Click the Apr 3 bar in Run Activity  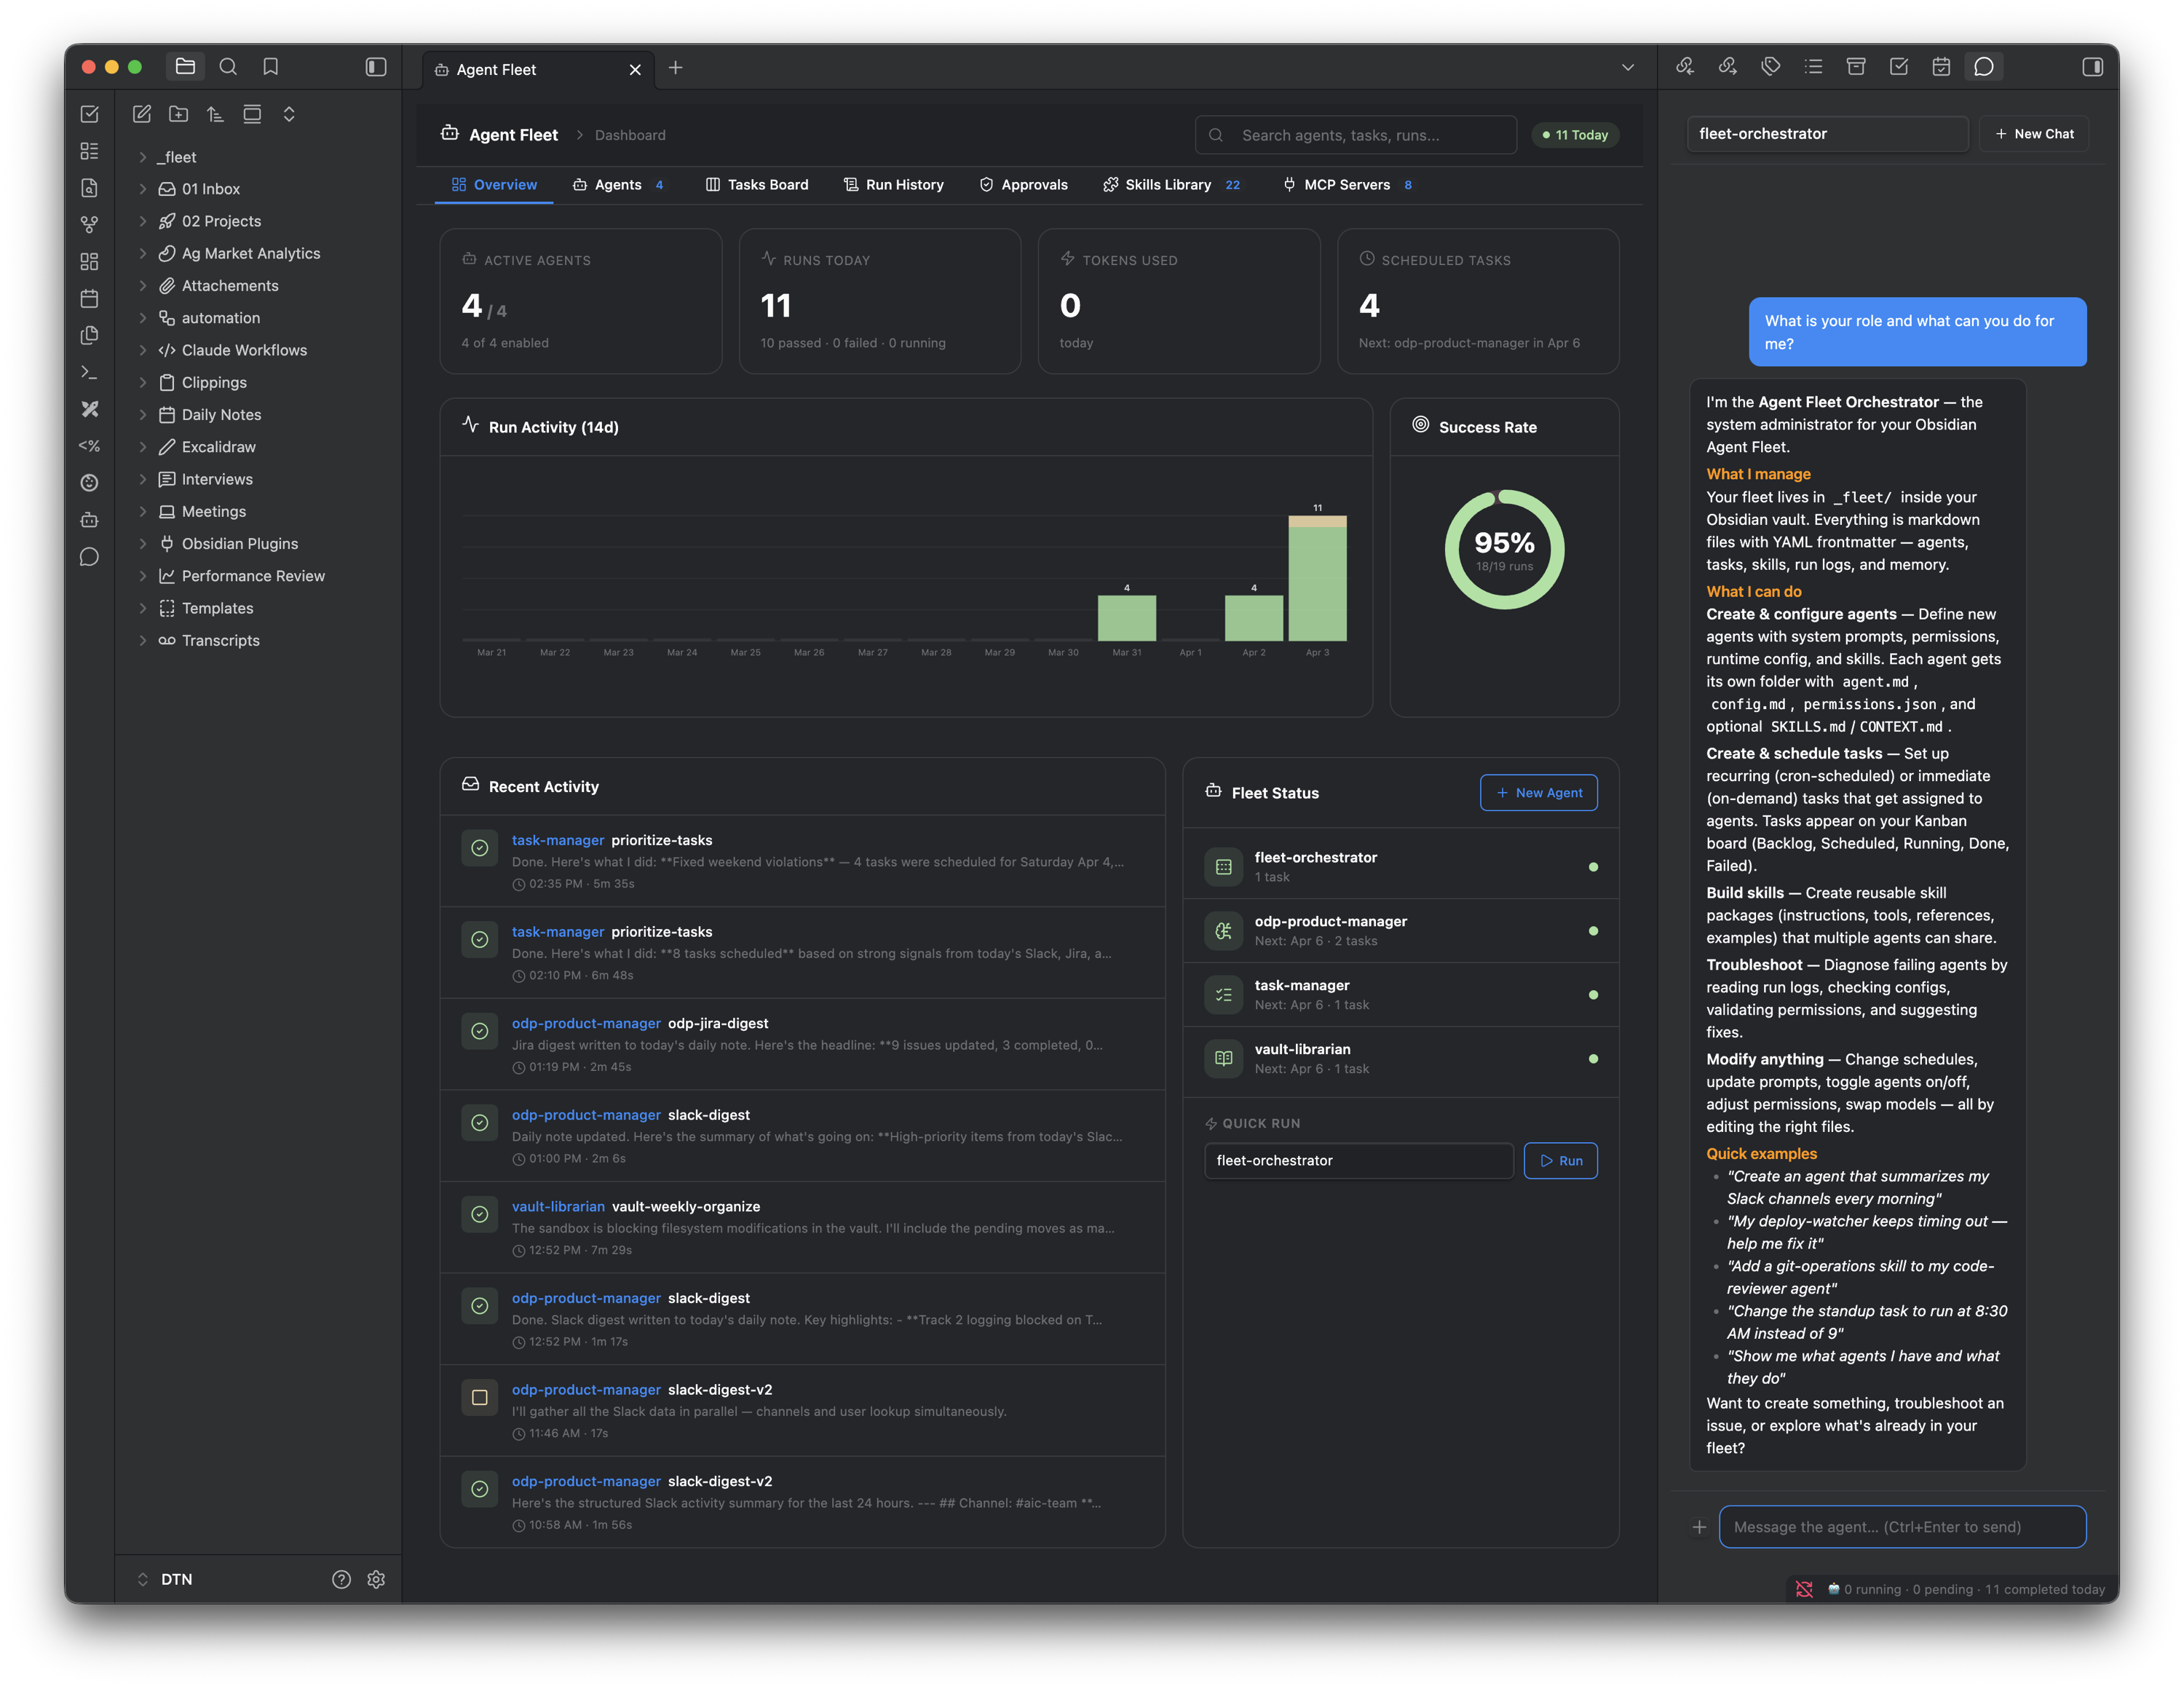tap(1317, 578)
